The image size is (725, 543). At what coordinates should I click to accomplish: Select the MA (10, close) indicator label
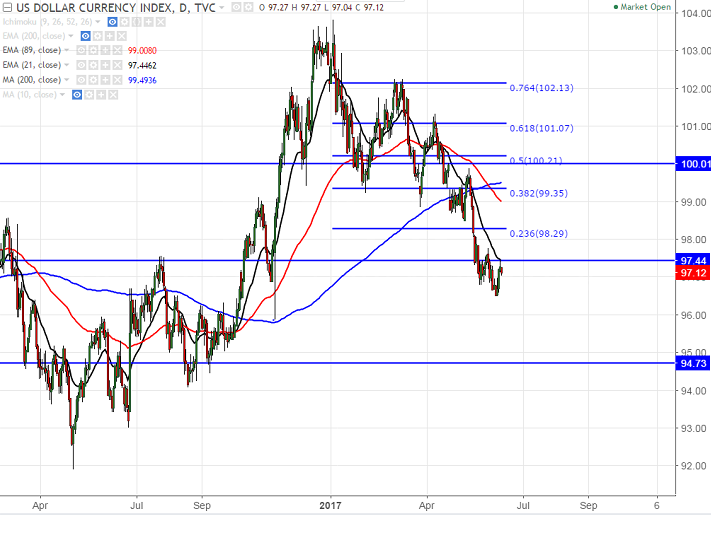point(30,94)
